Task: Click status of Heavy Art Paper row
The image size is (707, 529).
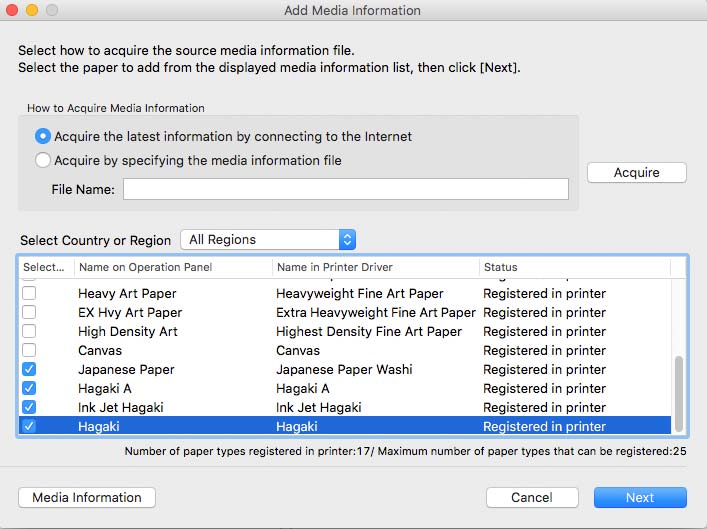Action: [x=545, y=294]
